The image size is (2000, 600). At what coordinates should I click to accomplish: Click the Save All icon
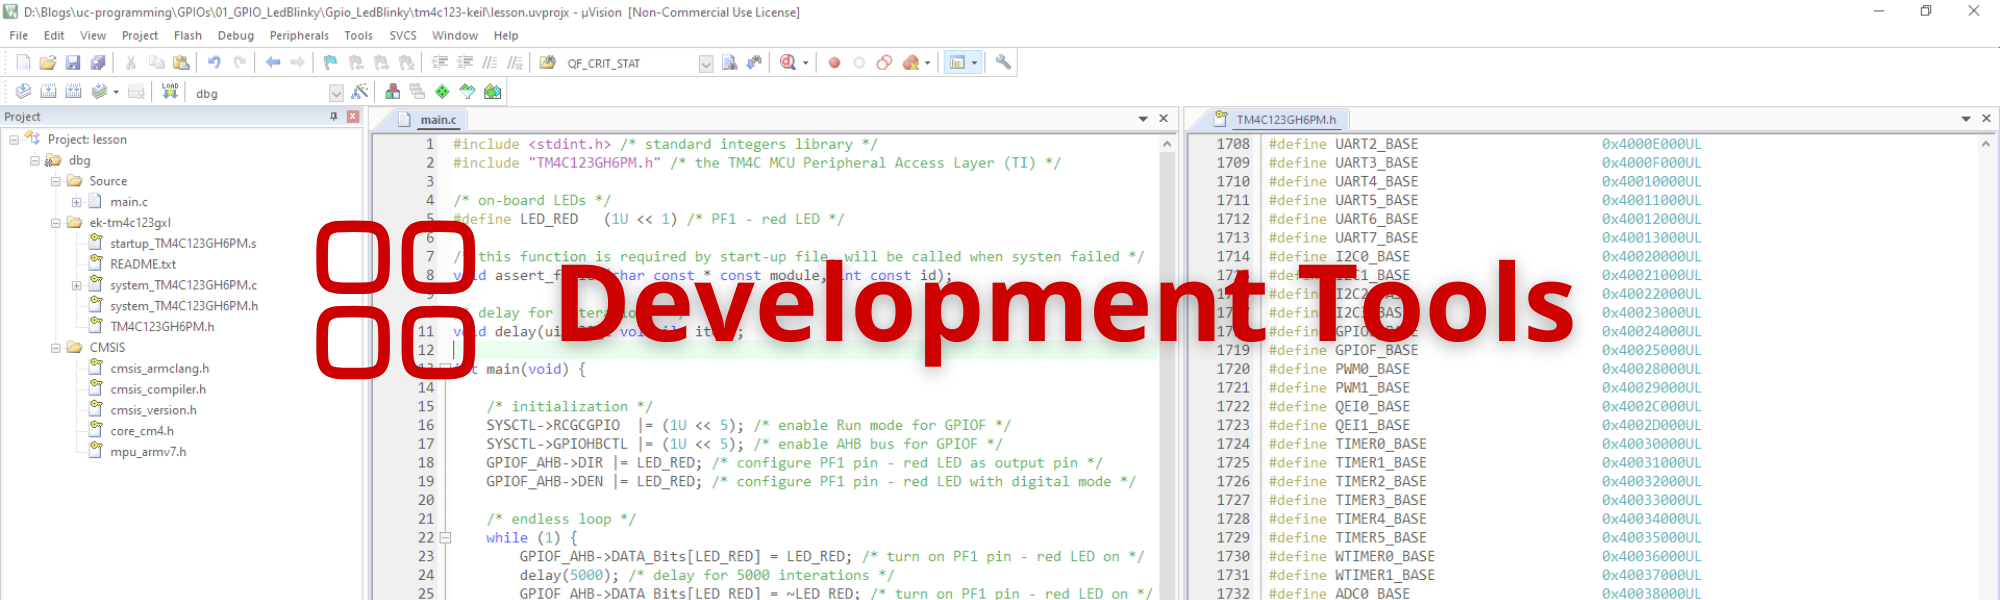pyautogui.click(x=98, y=63)
